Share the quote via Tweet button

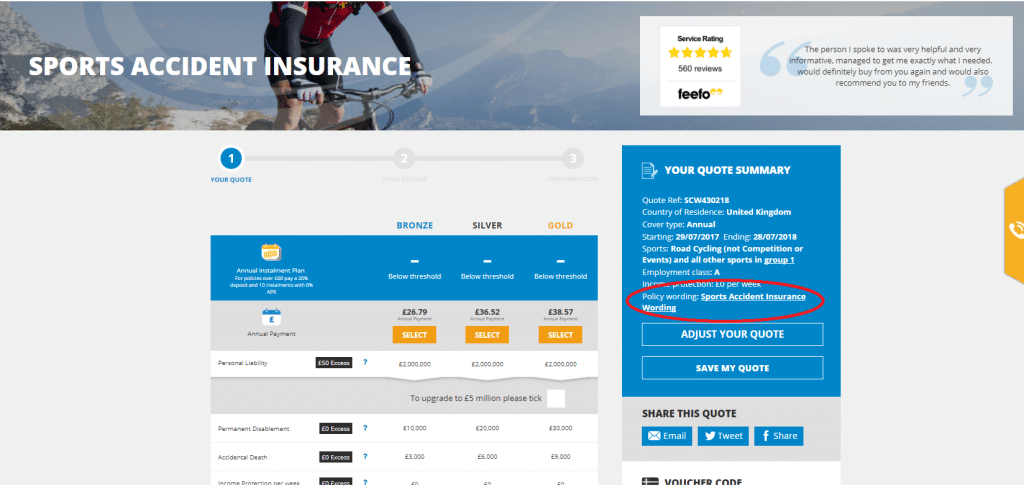[x=723, y=436]
